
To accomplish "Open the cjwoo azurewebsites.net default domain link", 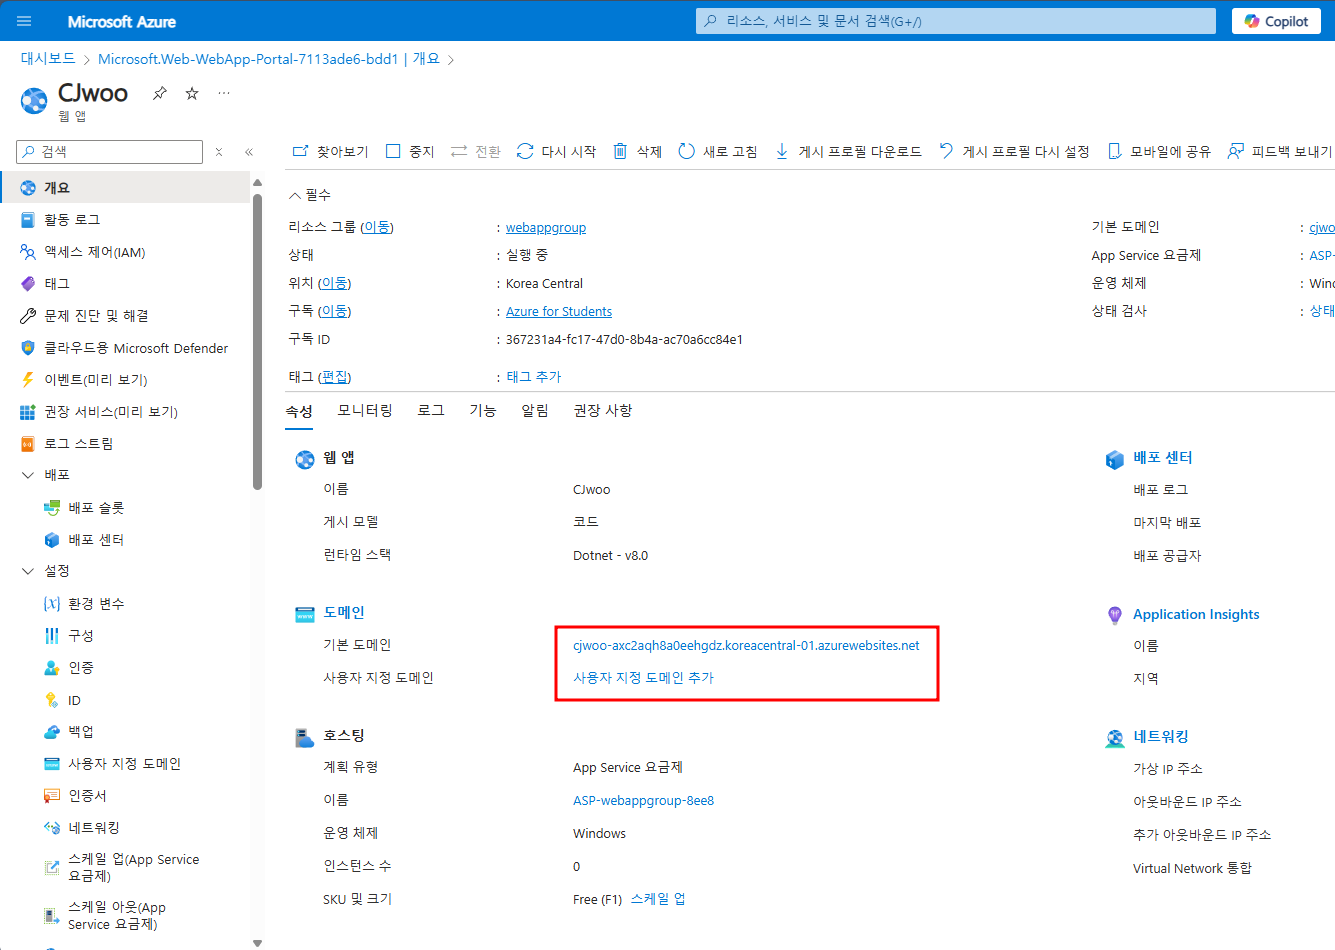I will point(746,646).
